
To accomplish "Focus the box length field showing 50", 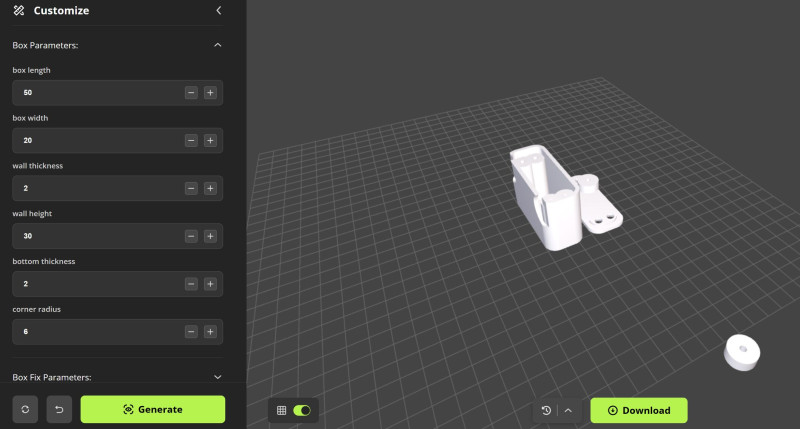I will click(x=117, y=93).
